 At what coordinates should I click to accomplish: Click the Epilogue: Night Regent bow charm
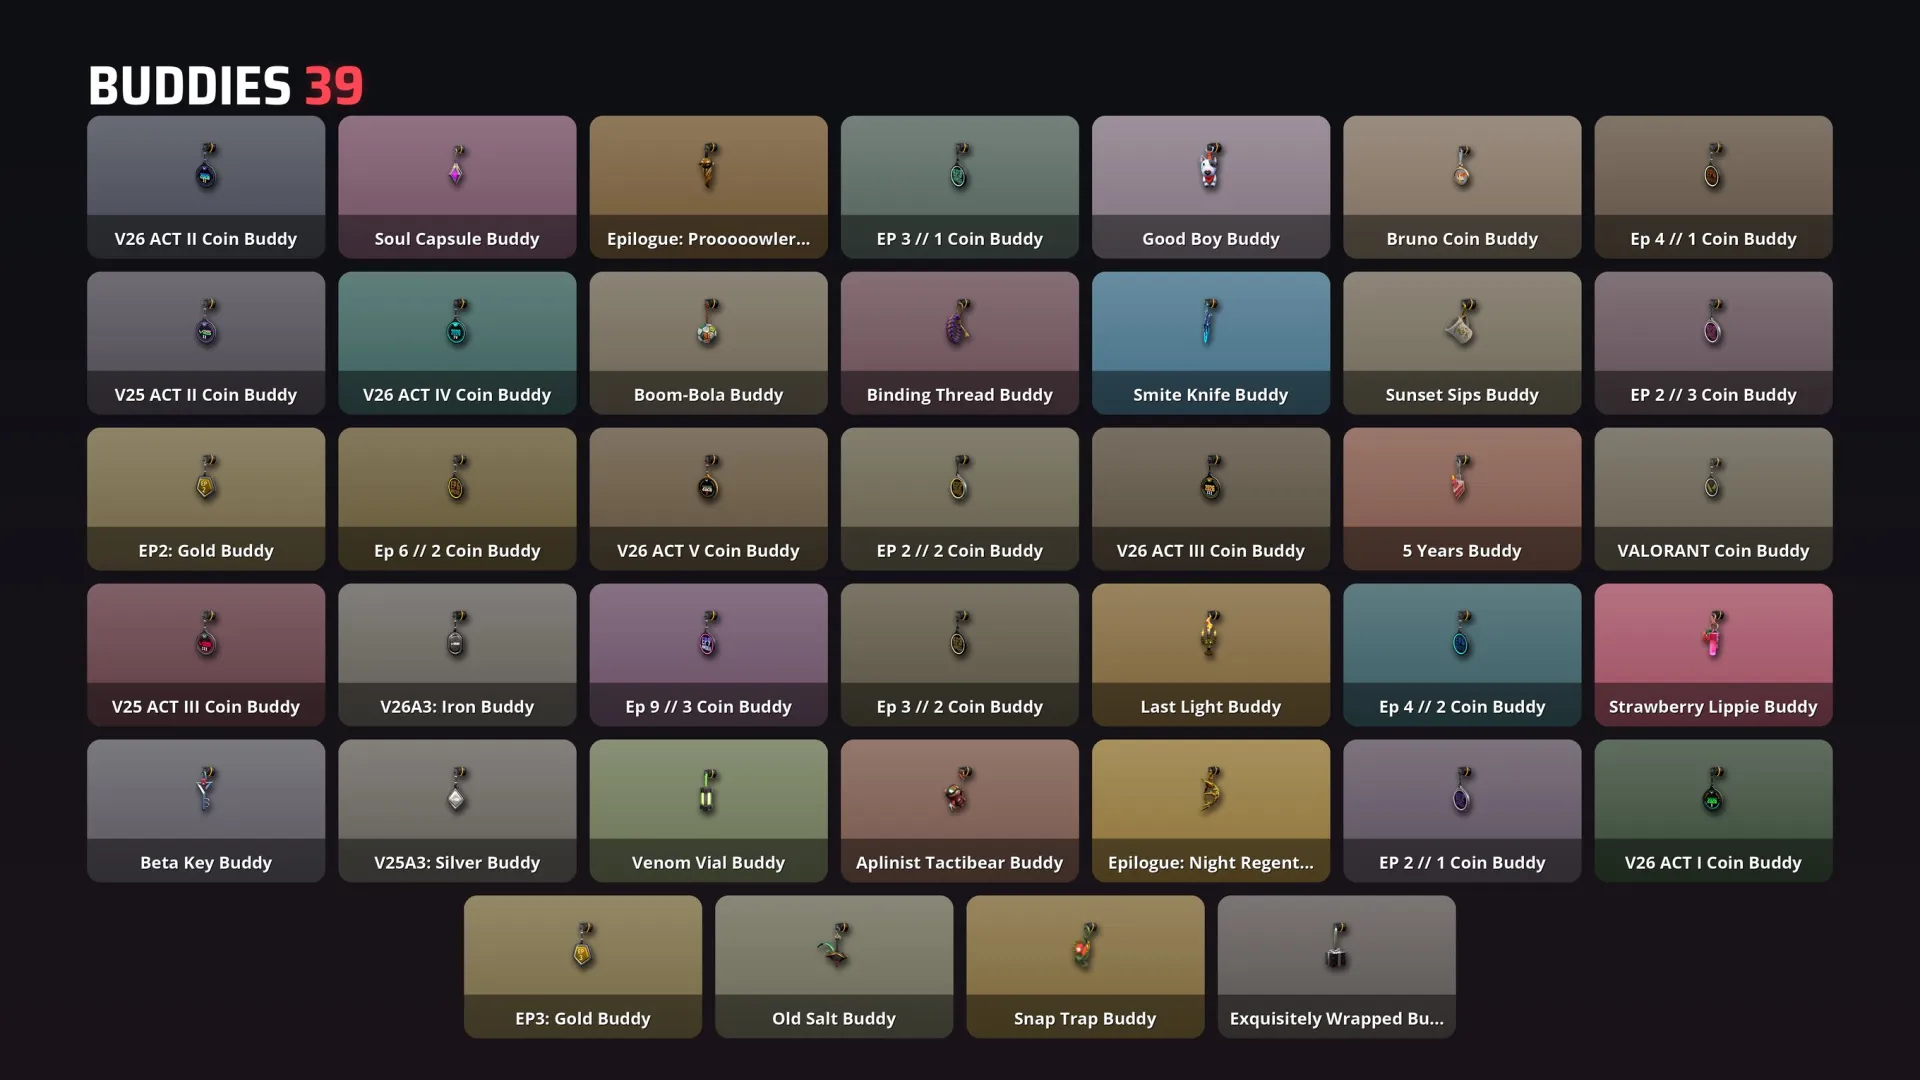[1211, 790]
